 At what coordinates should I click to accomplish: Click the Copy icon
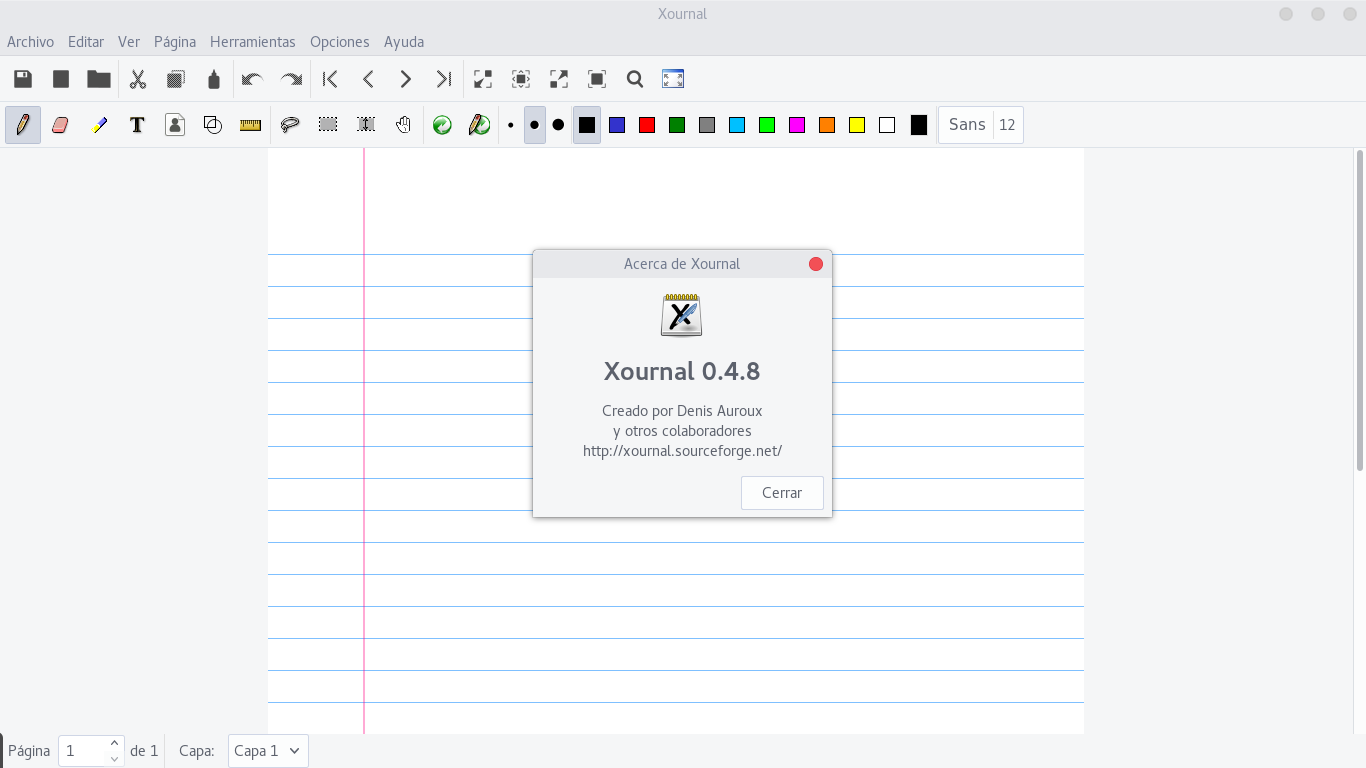click(176, 79)
